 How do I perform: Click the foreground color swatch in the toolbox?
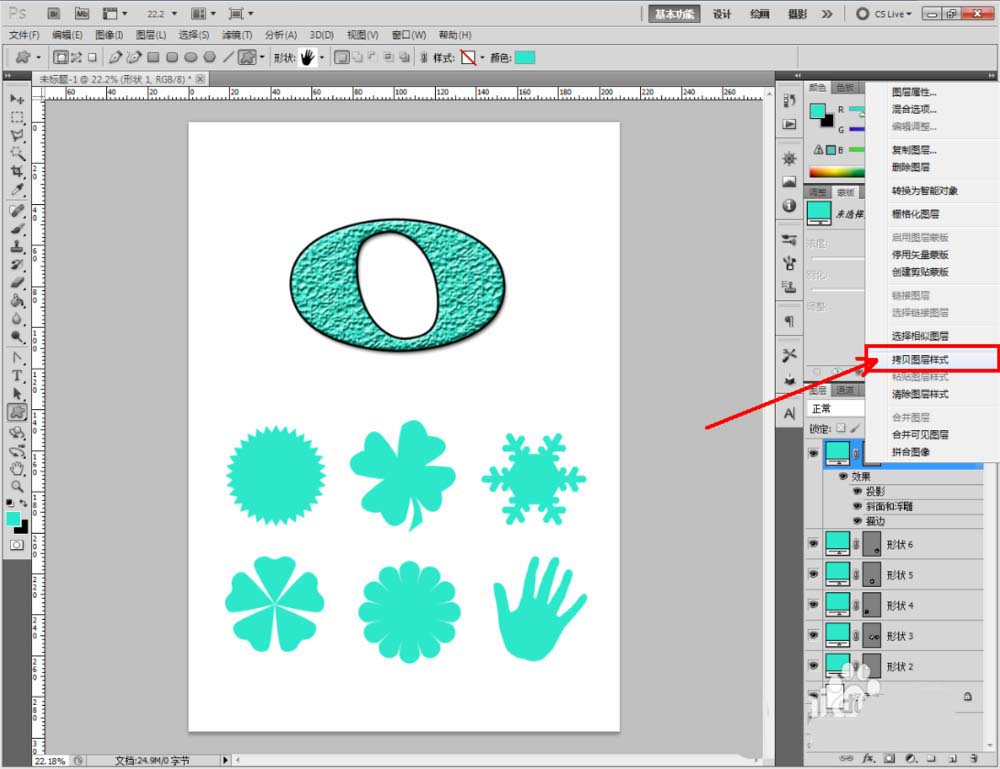tap(13, 518)
